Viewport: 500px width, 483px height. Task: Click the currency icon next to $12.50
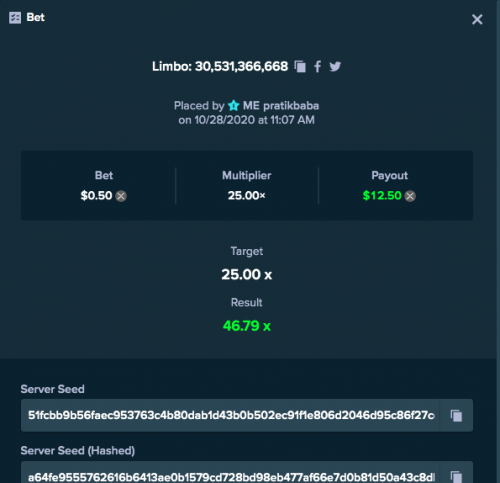(410, 196)
